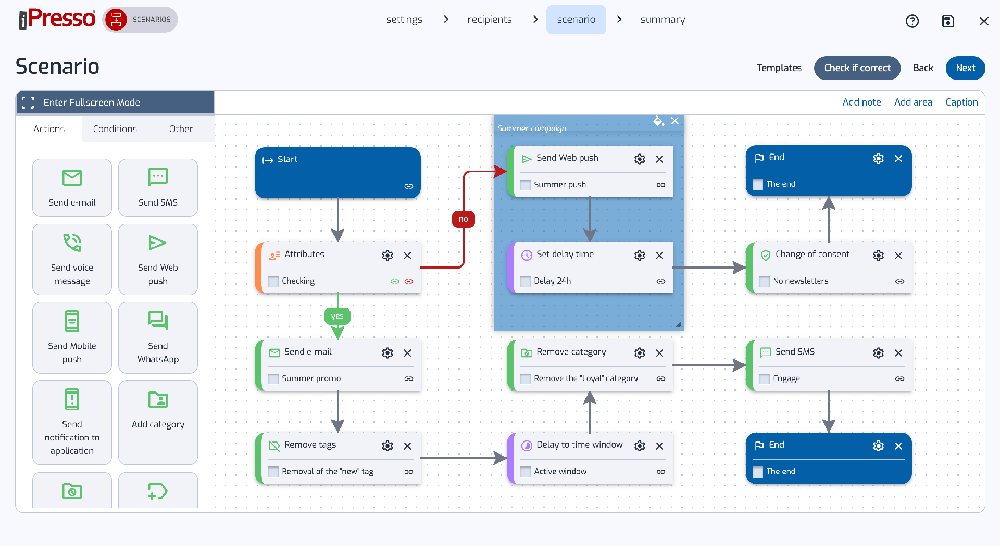
Task: Tick the Remove the 'Loyal' category checkbox
Action: coord(526,379)
